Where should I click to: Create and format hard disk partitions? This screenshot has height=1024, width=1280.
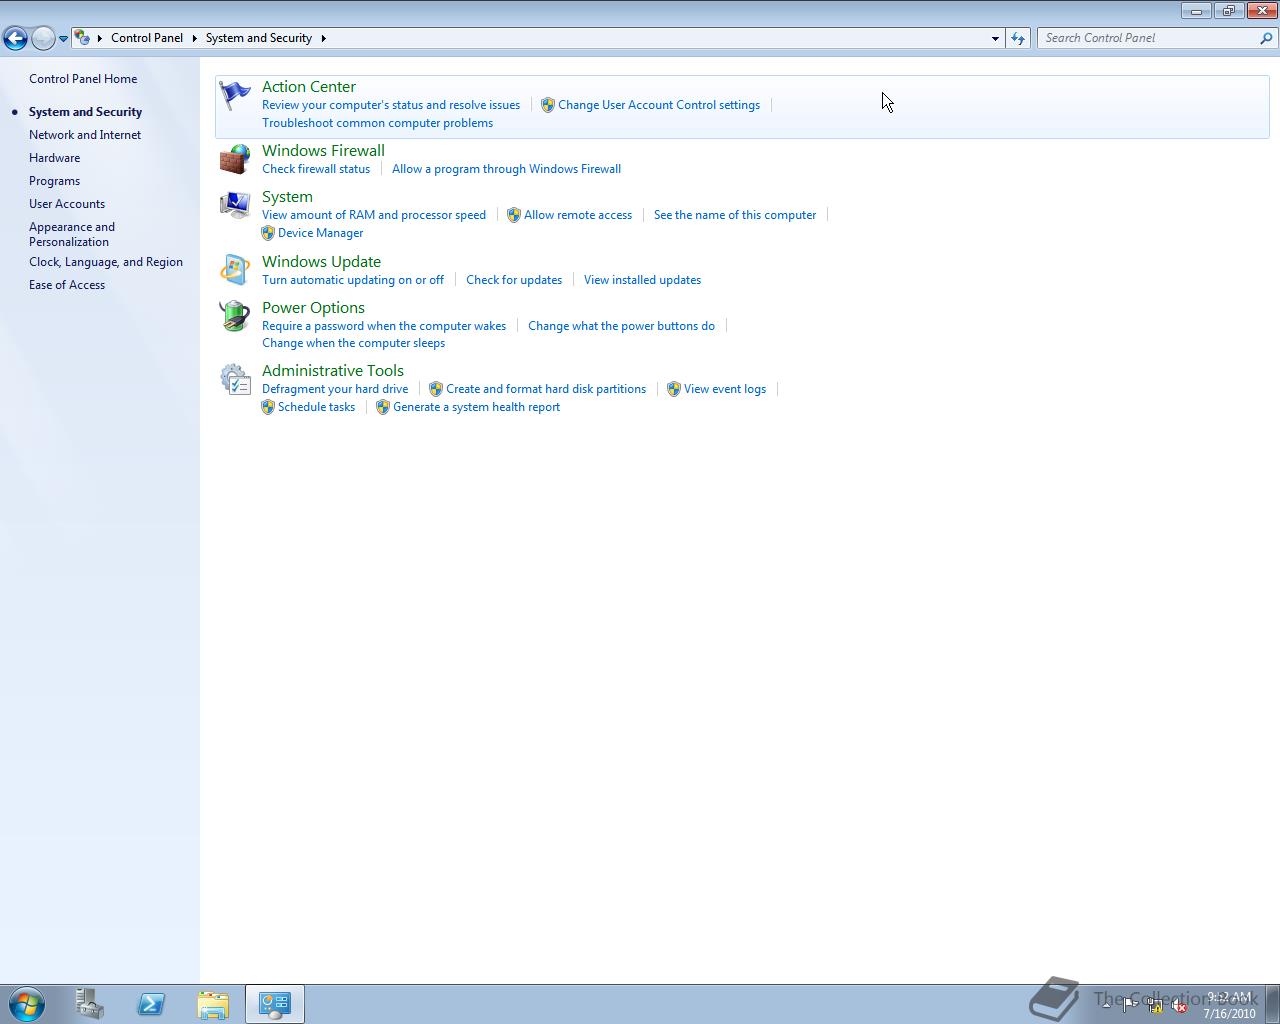click(x=546, y=389)
